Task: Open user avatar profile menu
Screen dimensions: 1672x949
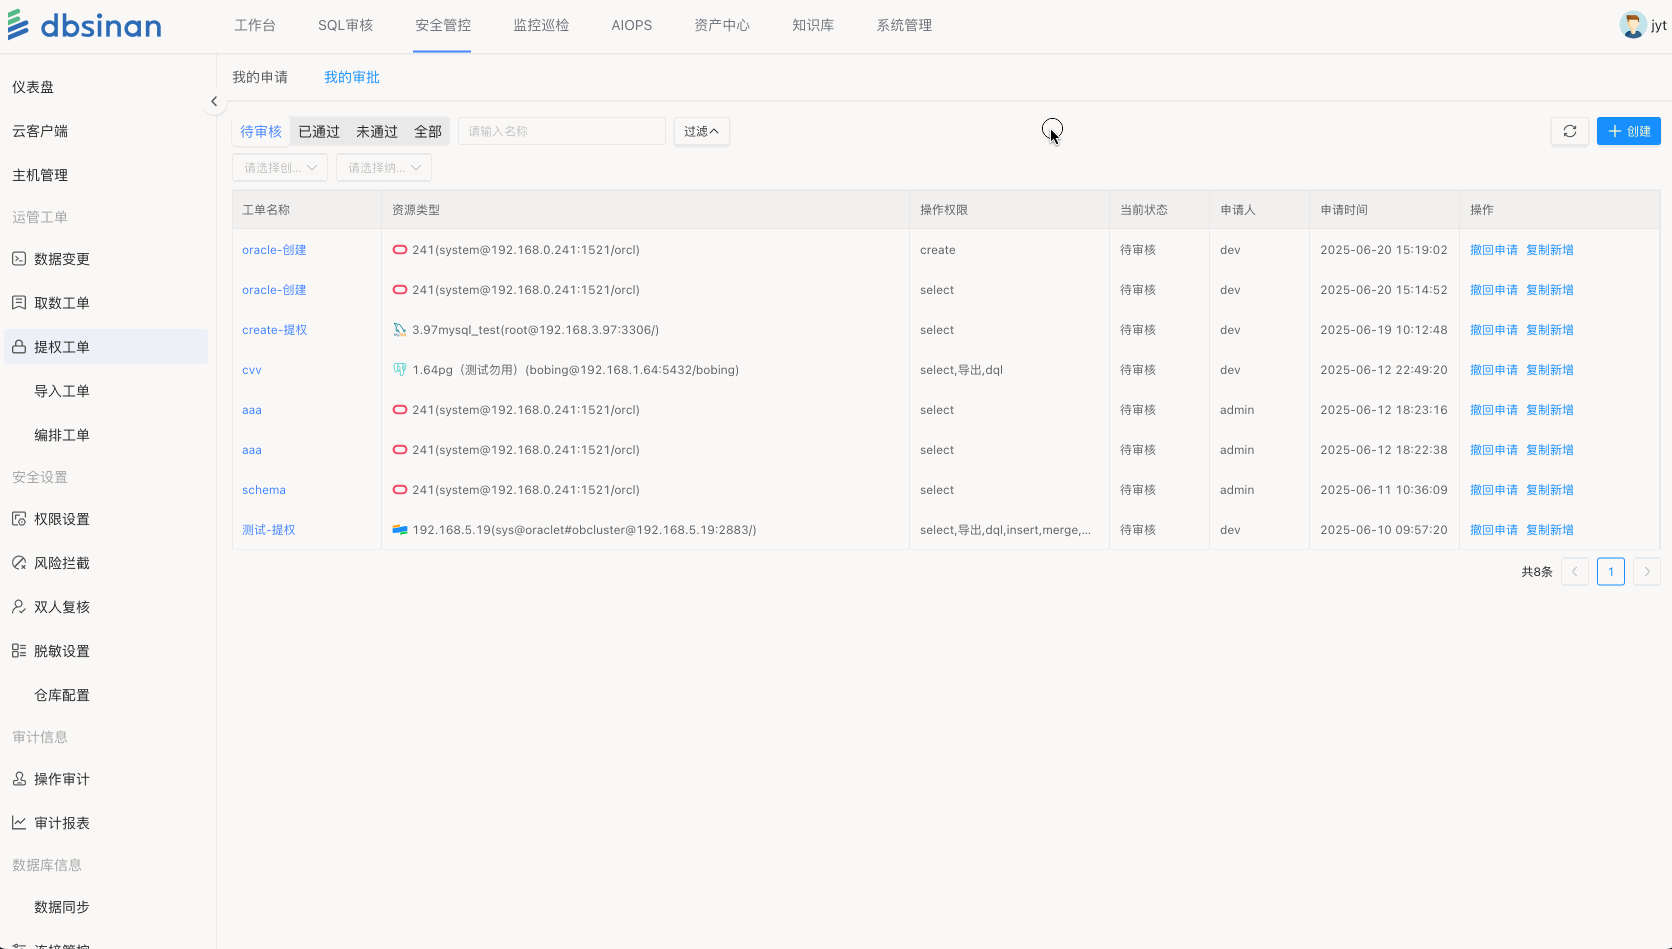Action: click(x=1632, y=25)
